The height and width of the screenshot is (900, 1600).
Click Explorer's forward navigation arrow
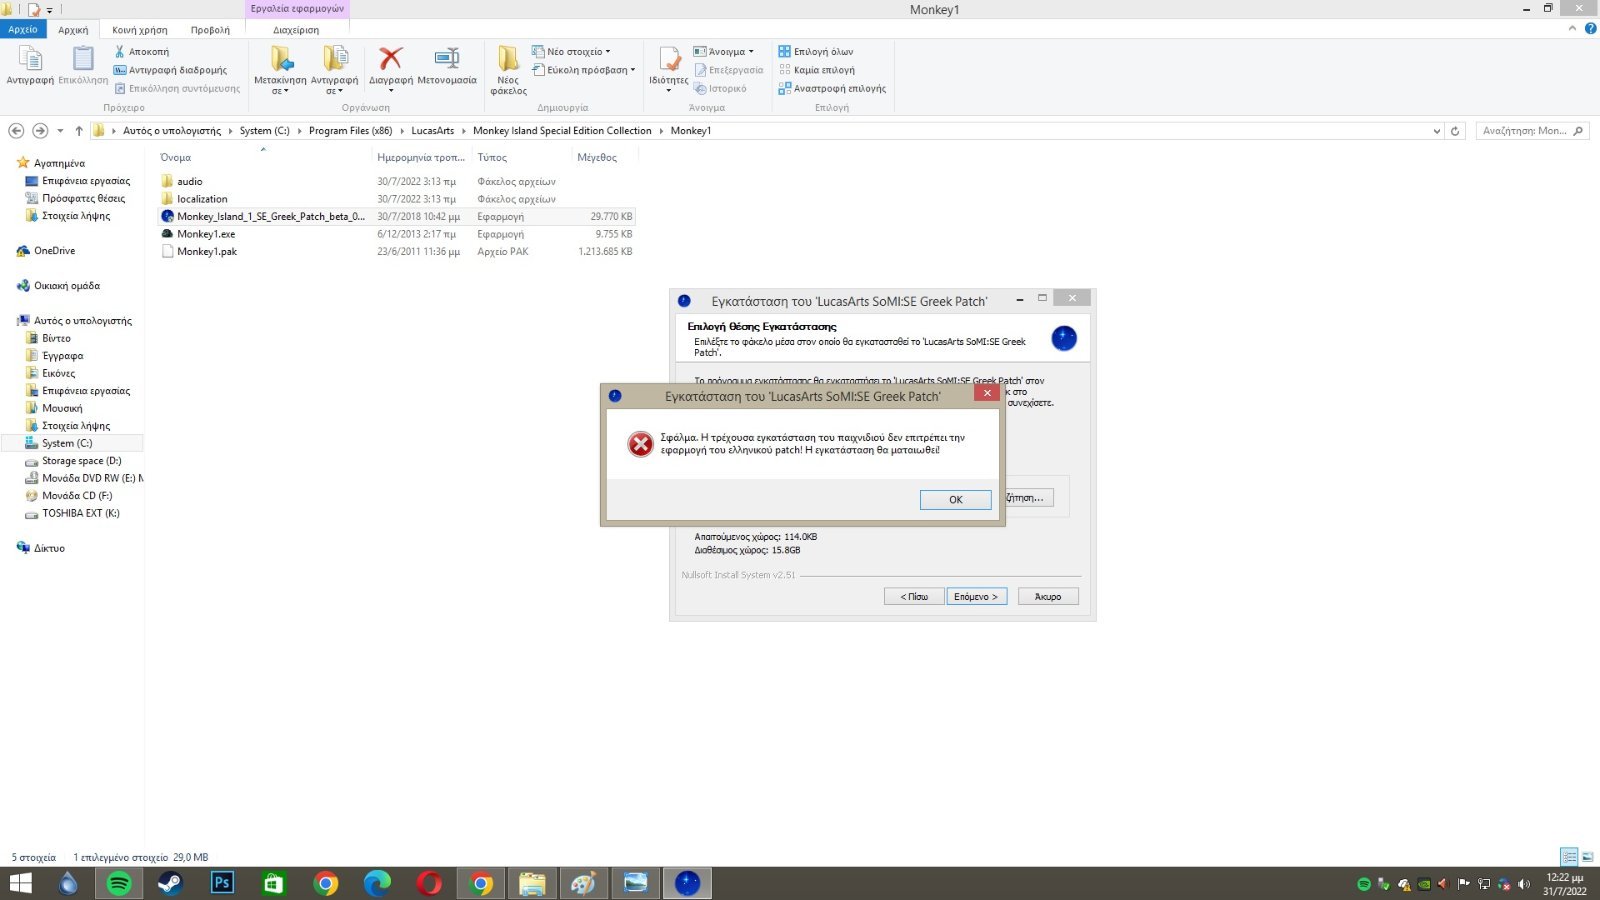coord(40,131)
